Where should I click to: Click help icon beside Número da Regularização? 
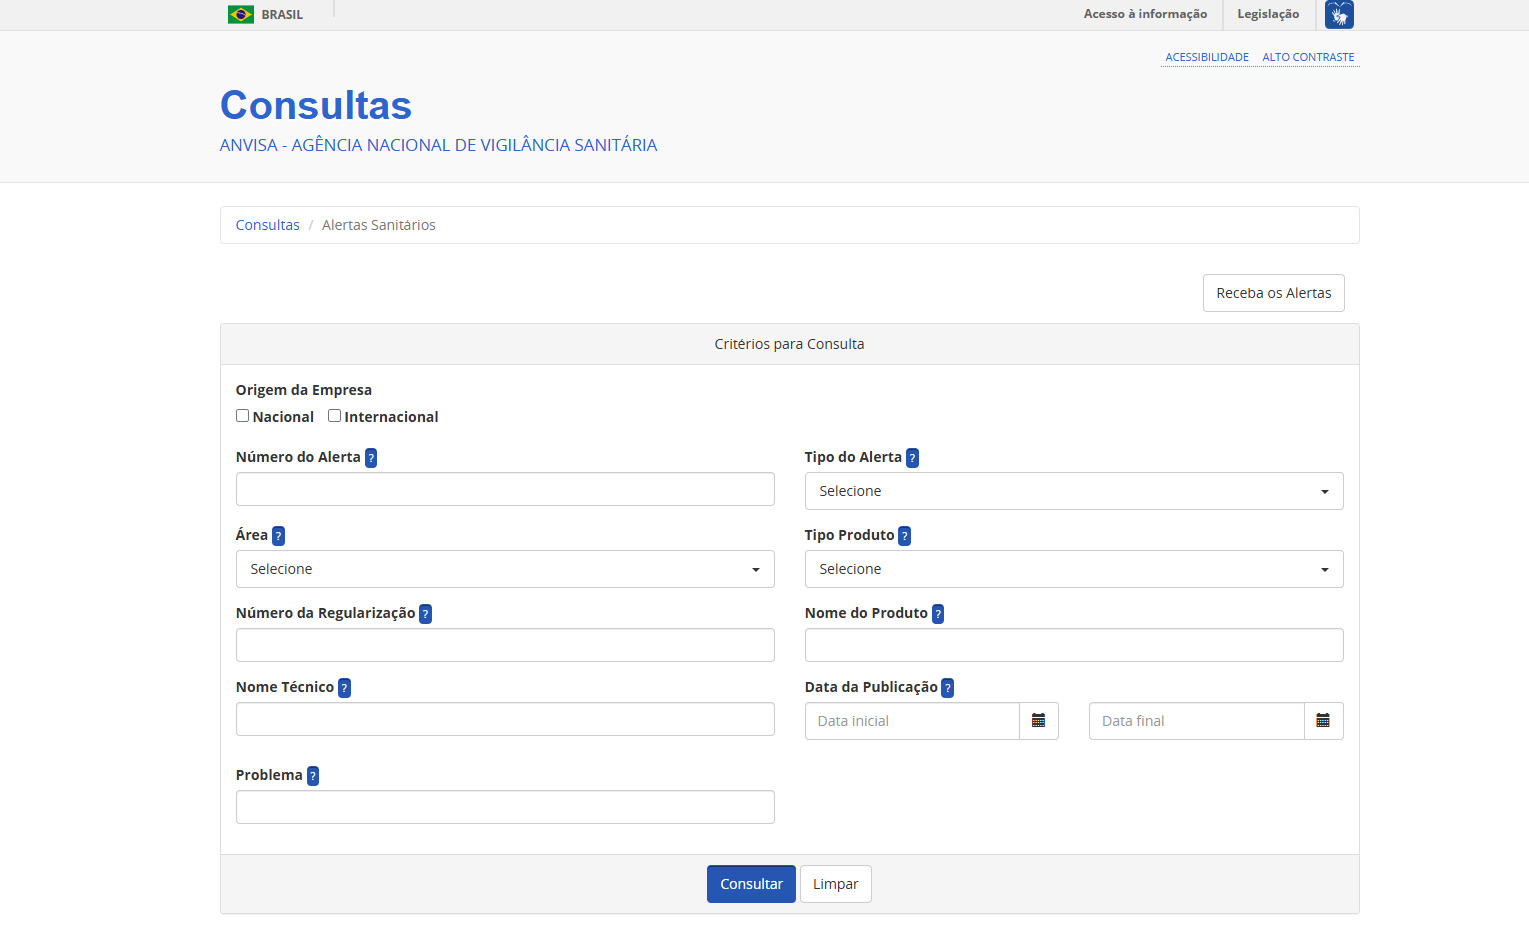pos(425,614)
